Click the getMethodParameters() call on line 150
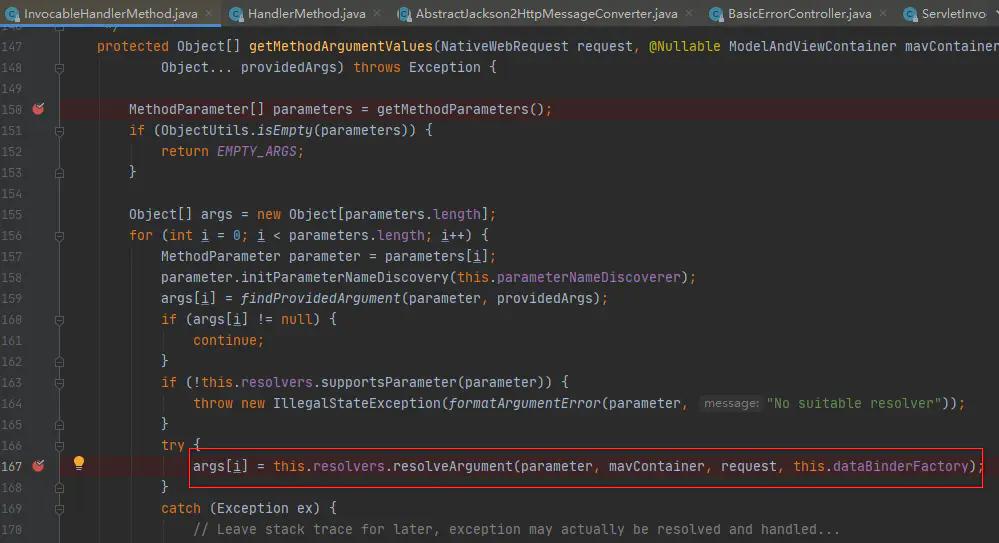Viewport: 999px width, 543px height. (460, 110)
